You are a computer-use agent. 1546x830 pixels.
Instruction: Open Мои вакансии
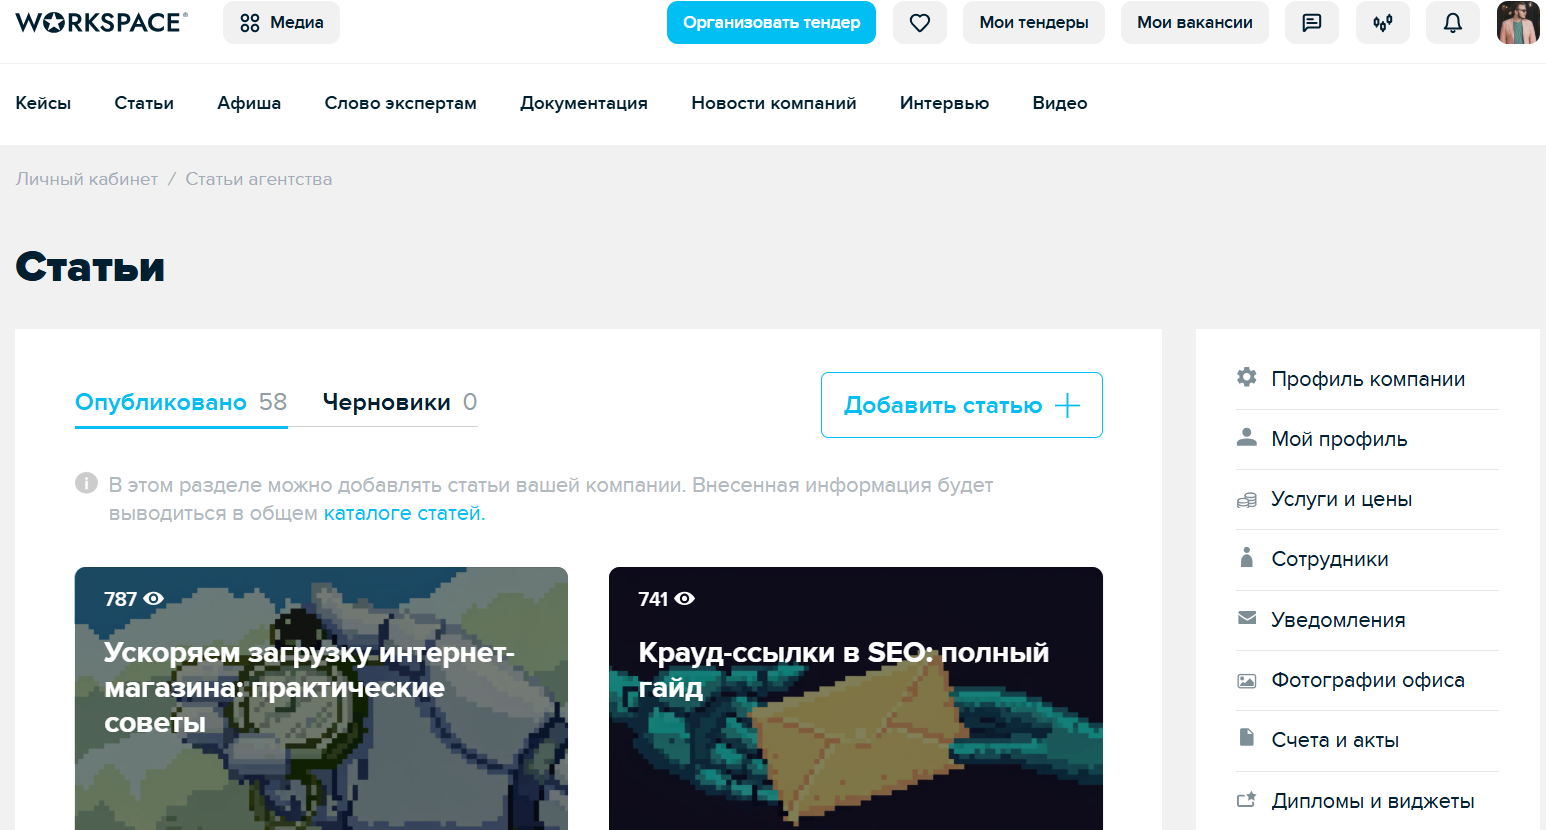click(1195, 22)
